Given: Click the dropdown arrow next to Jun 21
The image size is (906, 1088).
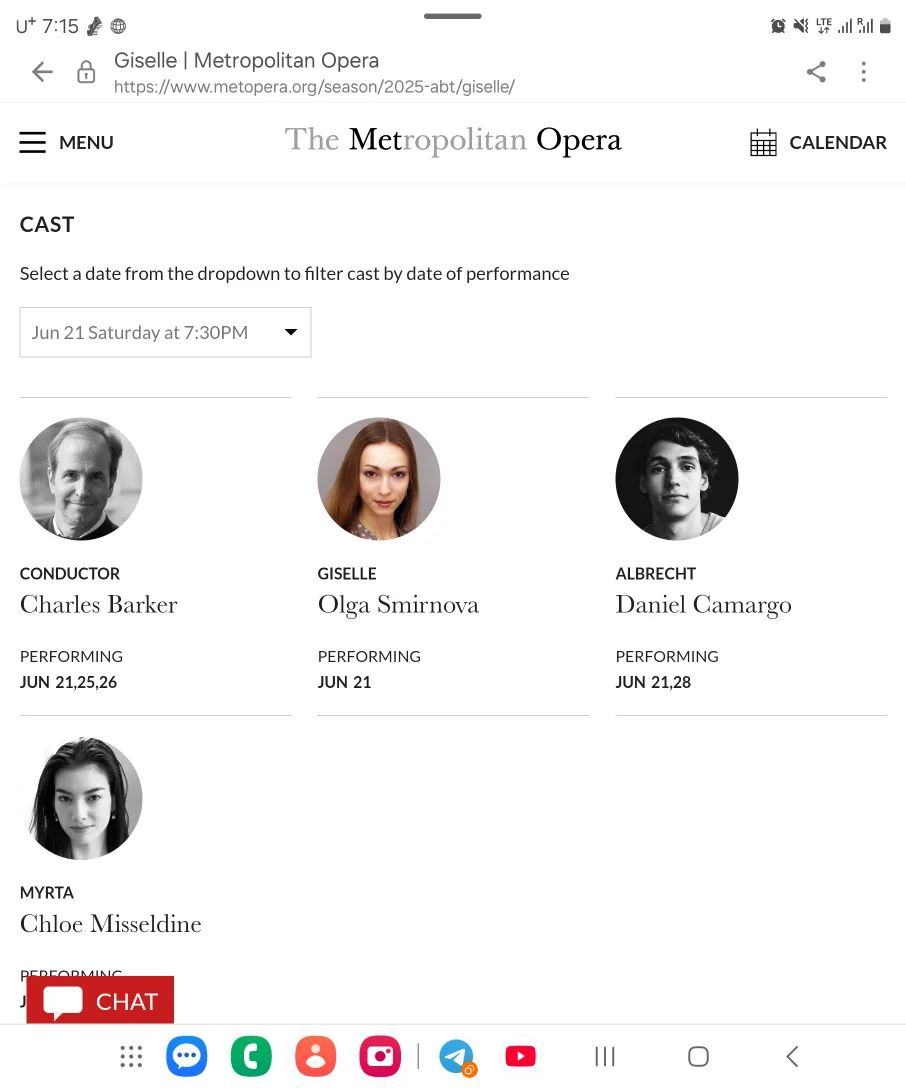Looking at the screenshot, I should 291,332.
